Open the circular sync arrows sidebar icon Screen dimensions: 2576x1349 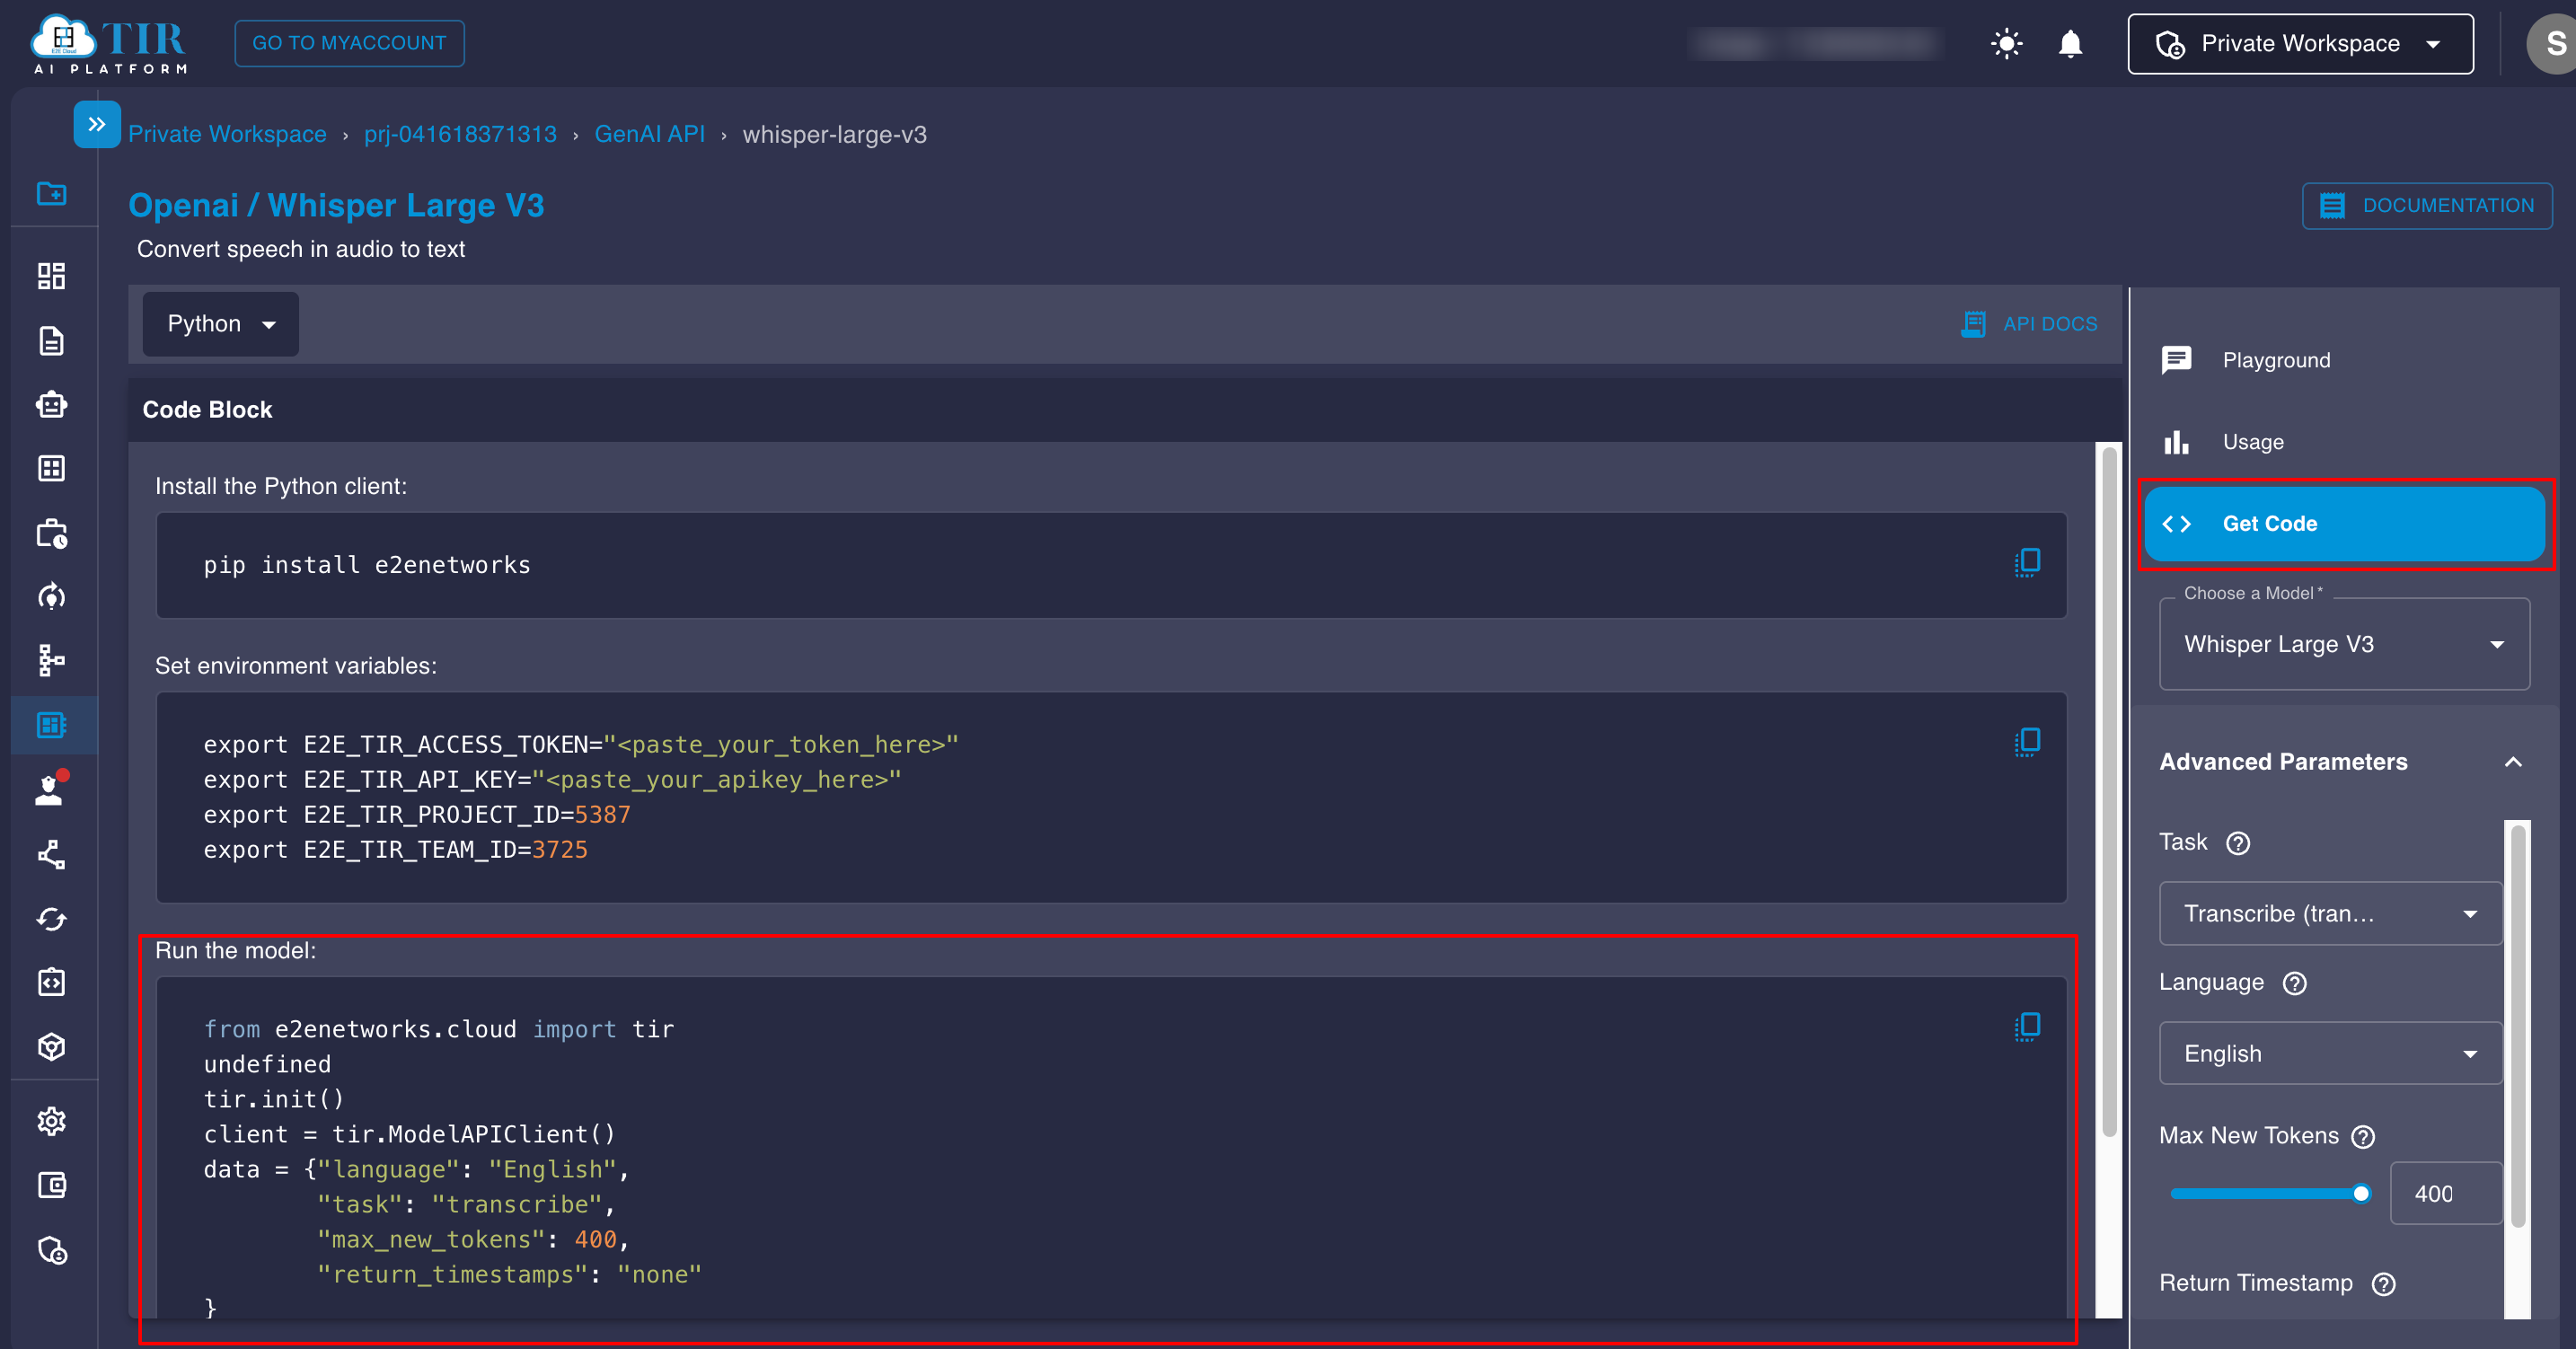[x=51, y=919]
